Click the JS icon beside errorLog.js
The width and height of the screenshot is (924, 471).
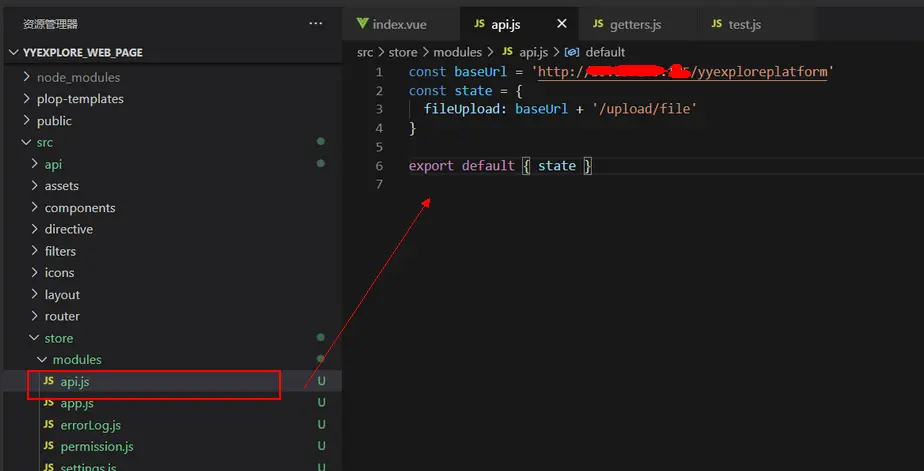49,425
